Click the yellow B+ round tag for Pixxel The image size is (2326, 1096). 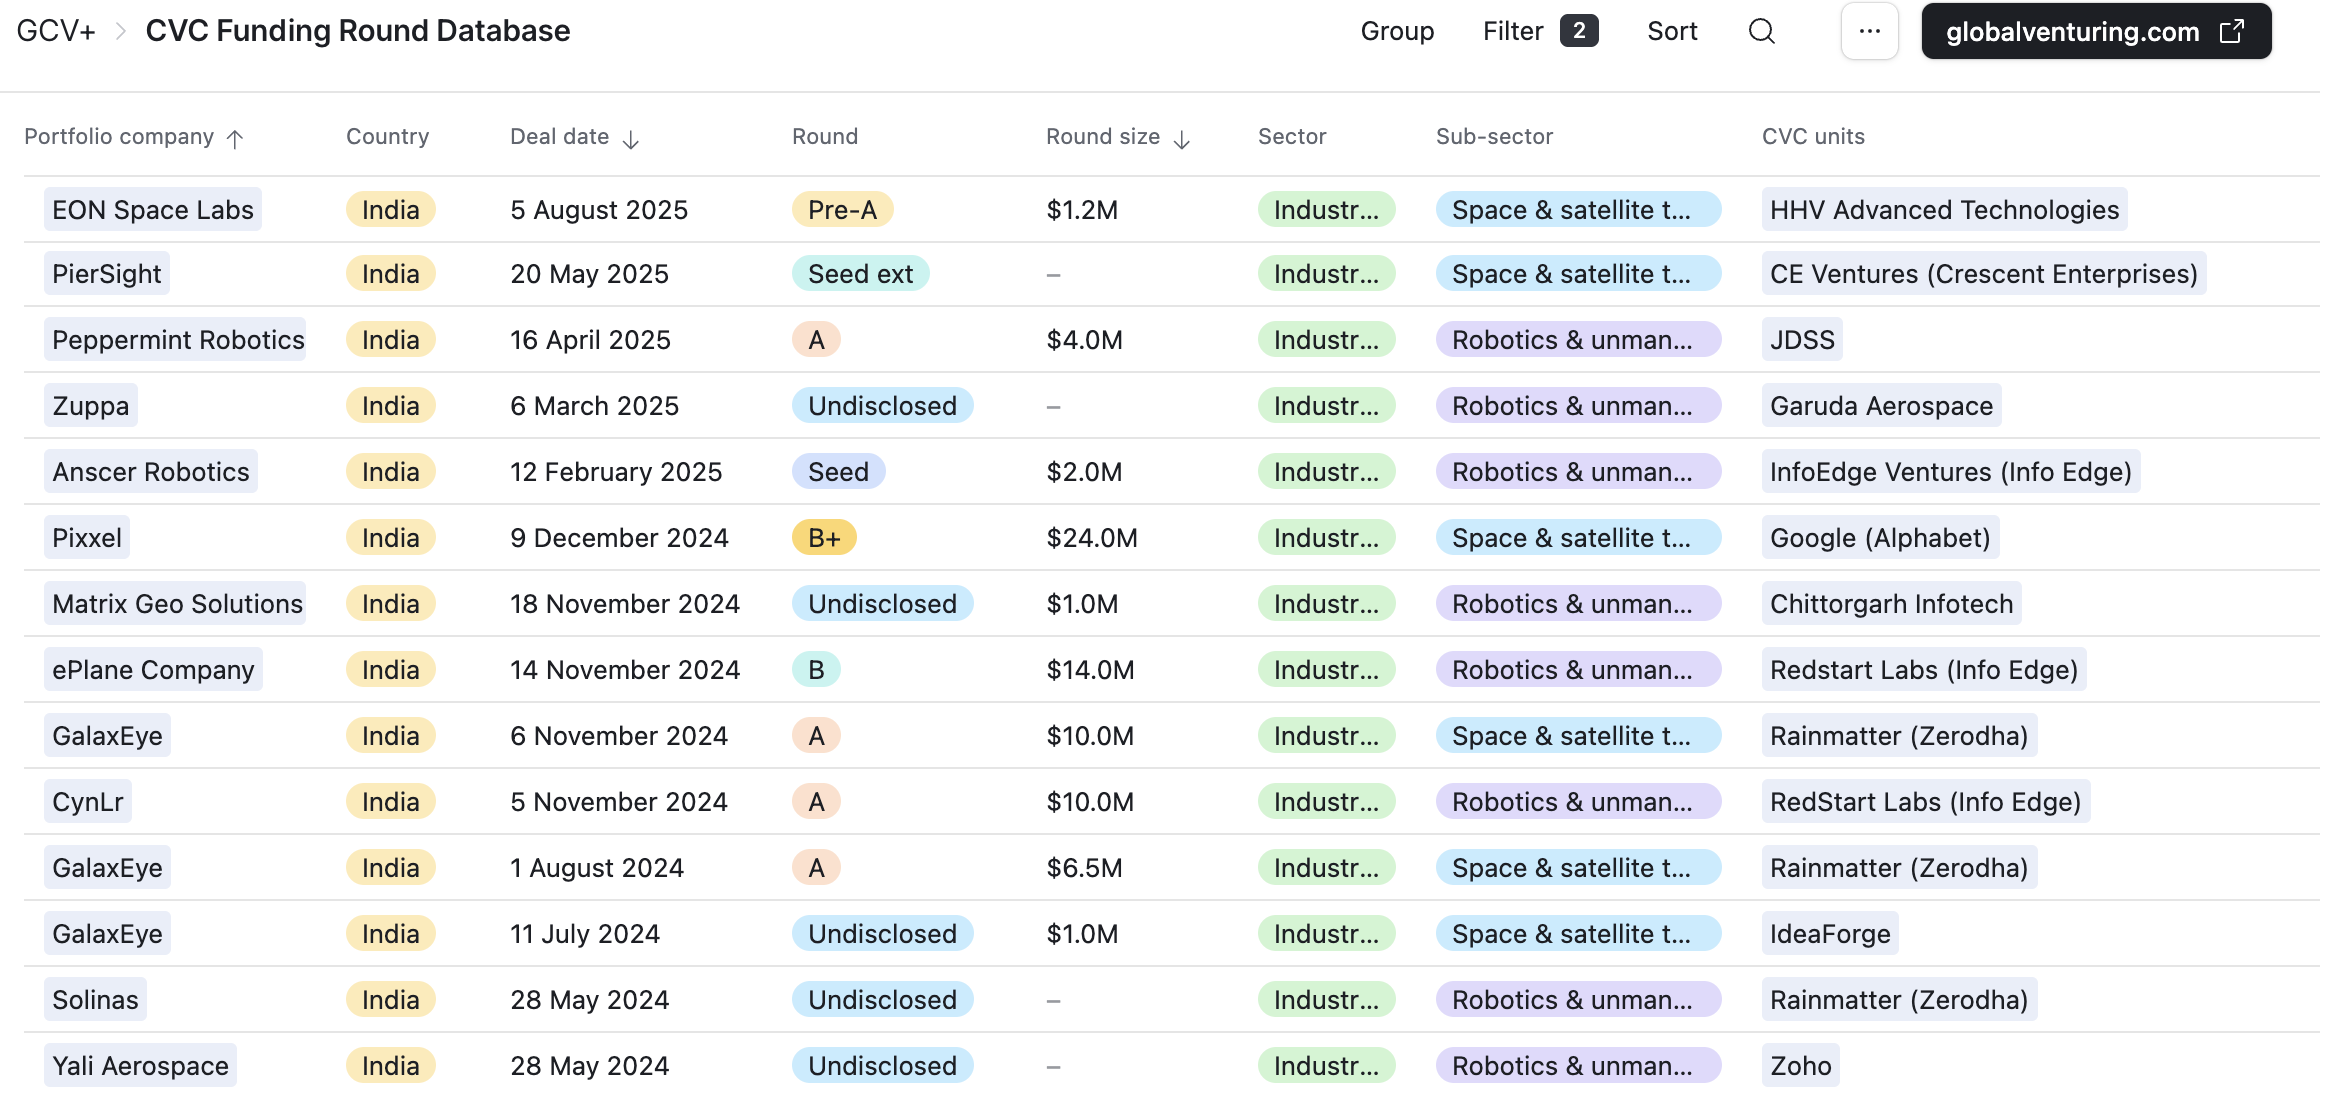(824, 538)
